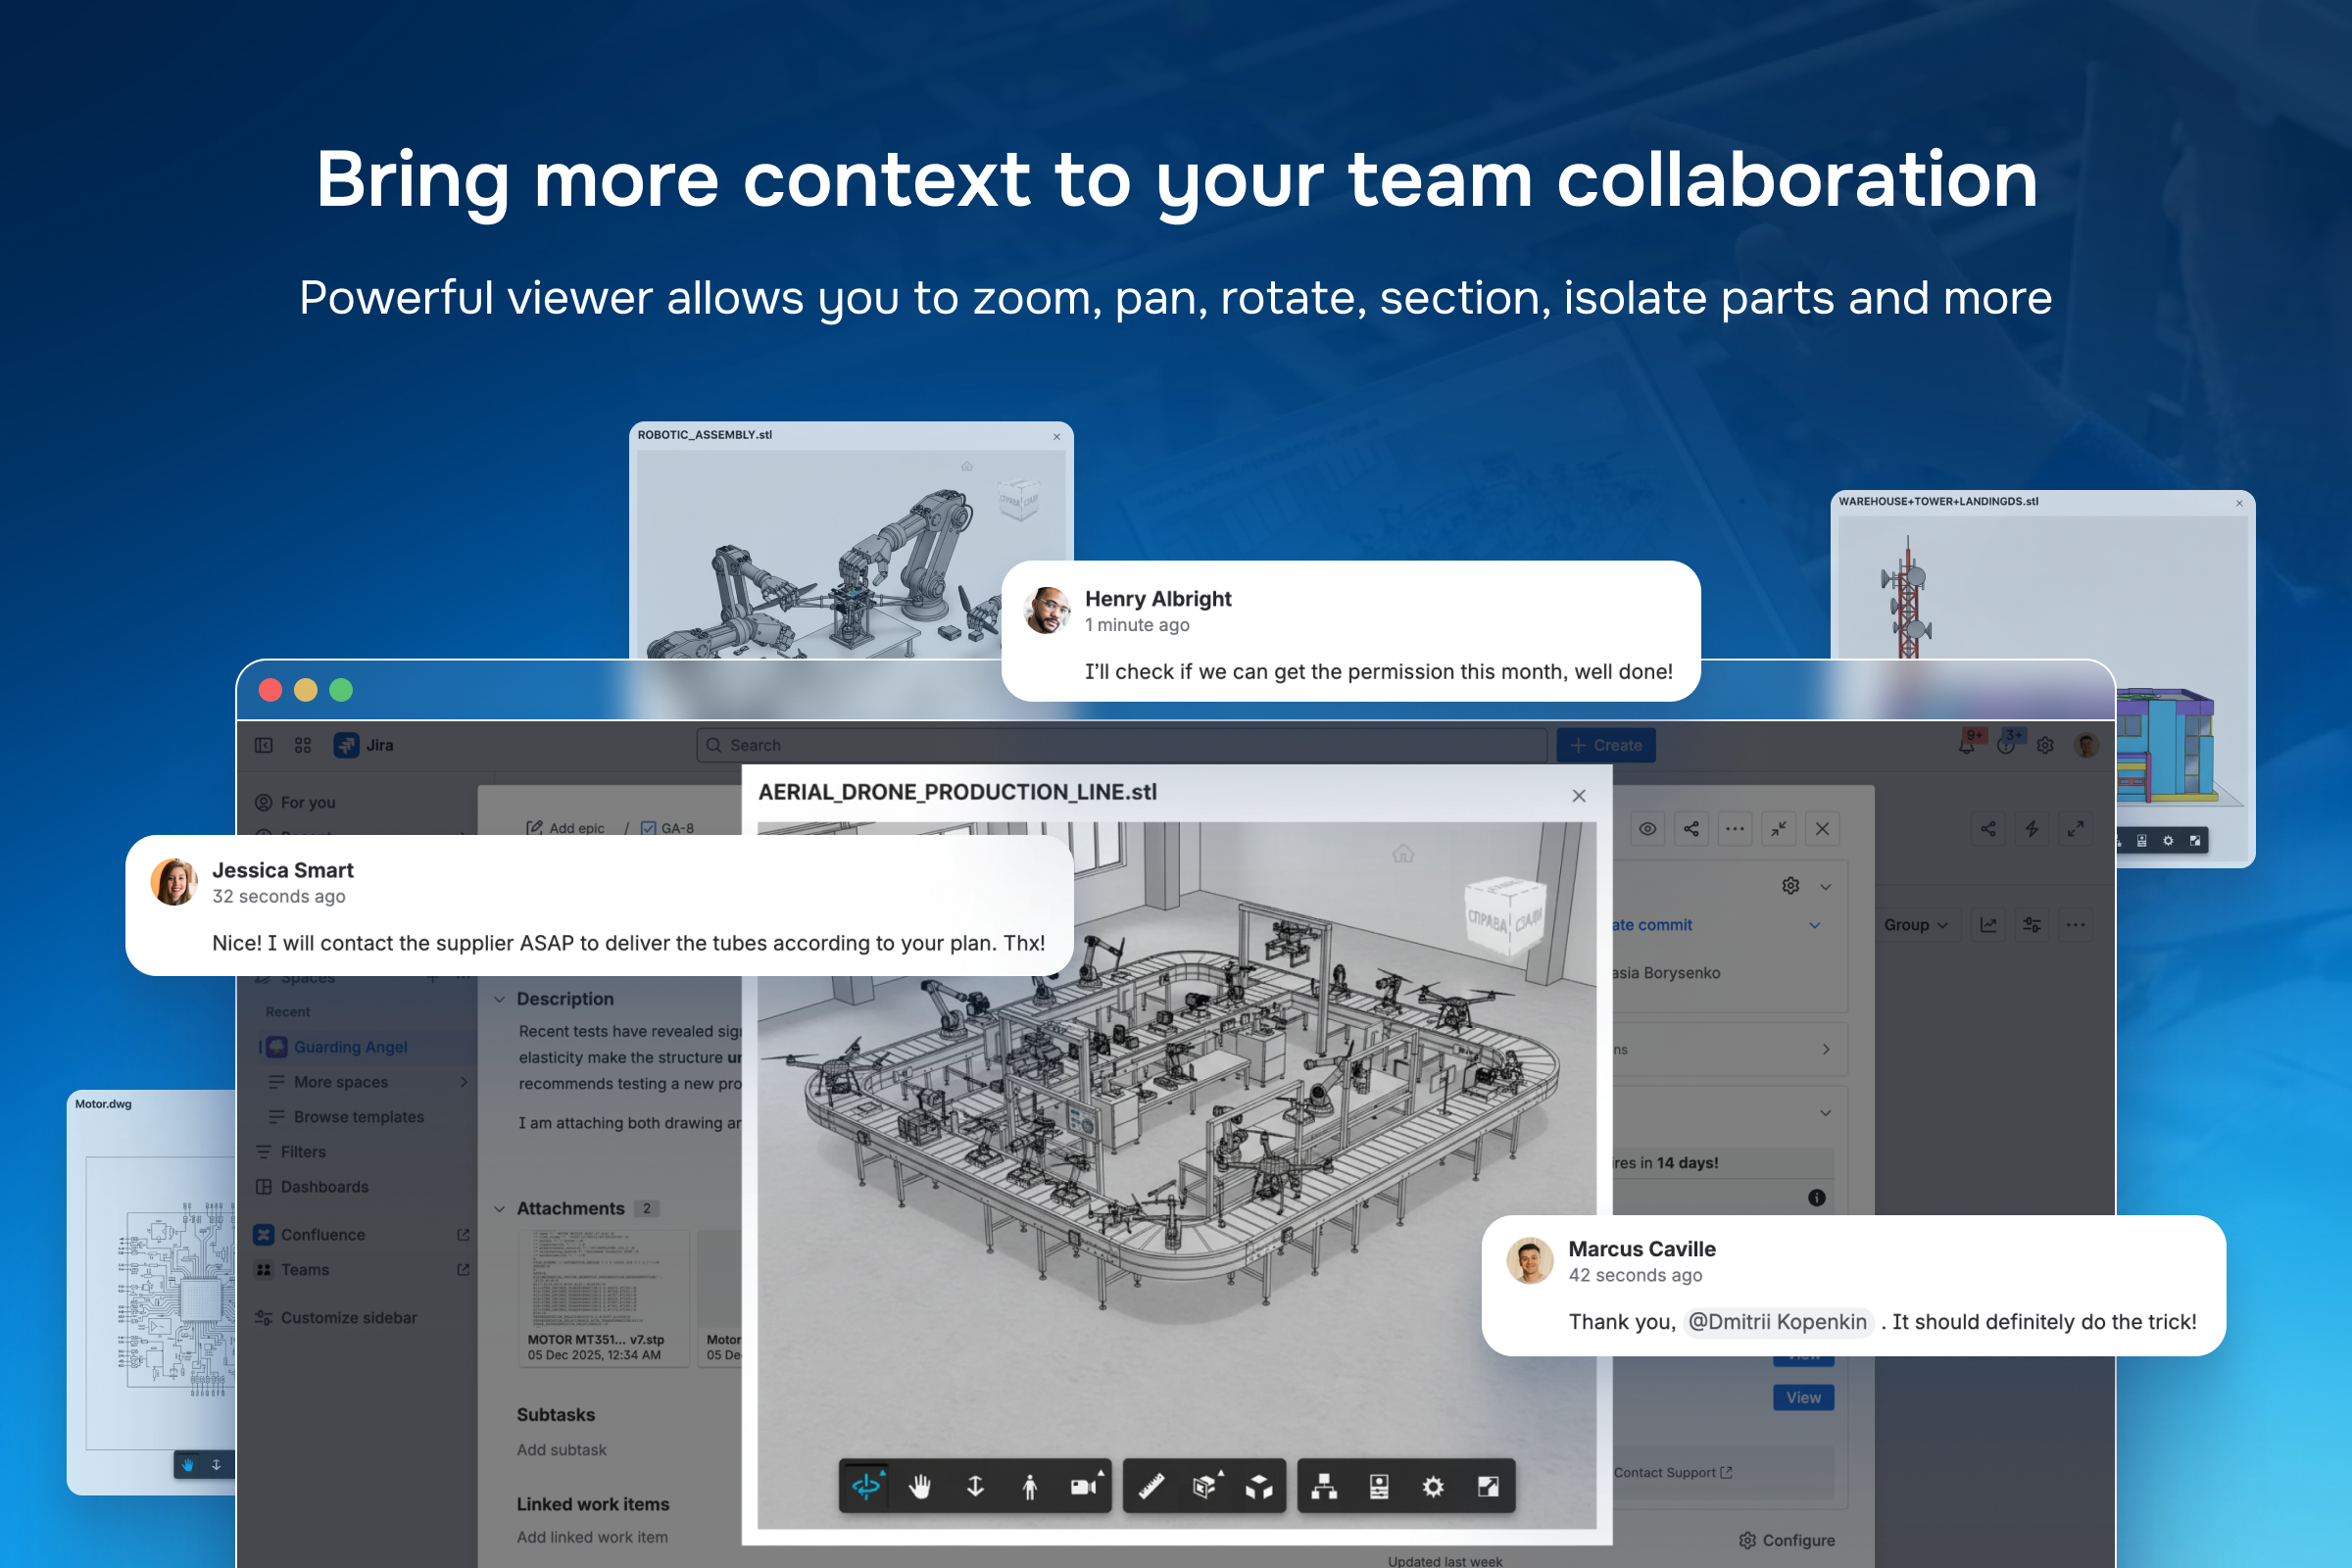
Task: Open the Group dropdown
Action: 1915,925
